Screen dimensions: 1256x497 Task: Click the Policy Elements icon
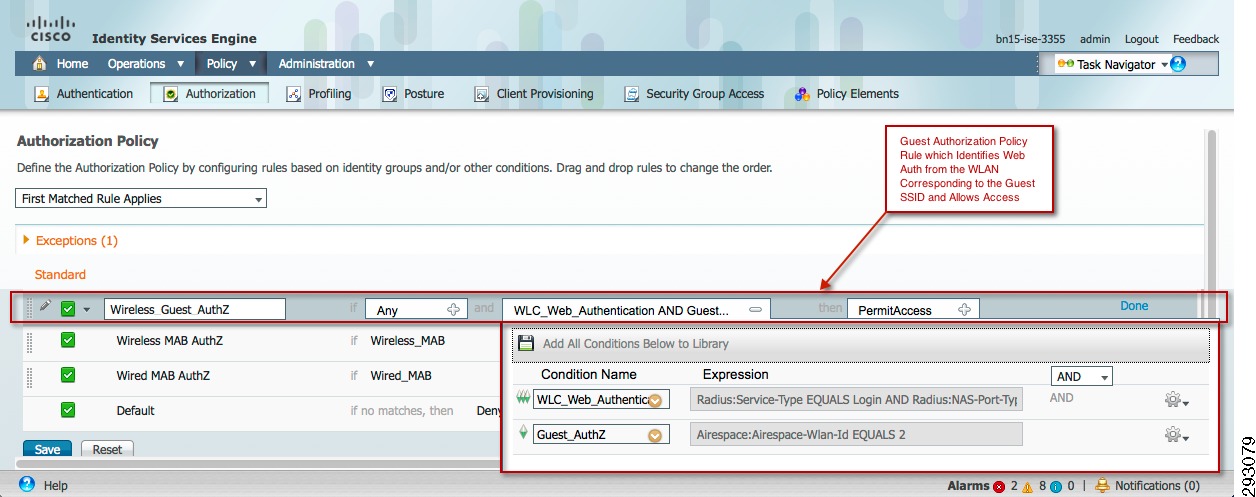(802, 94)
